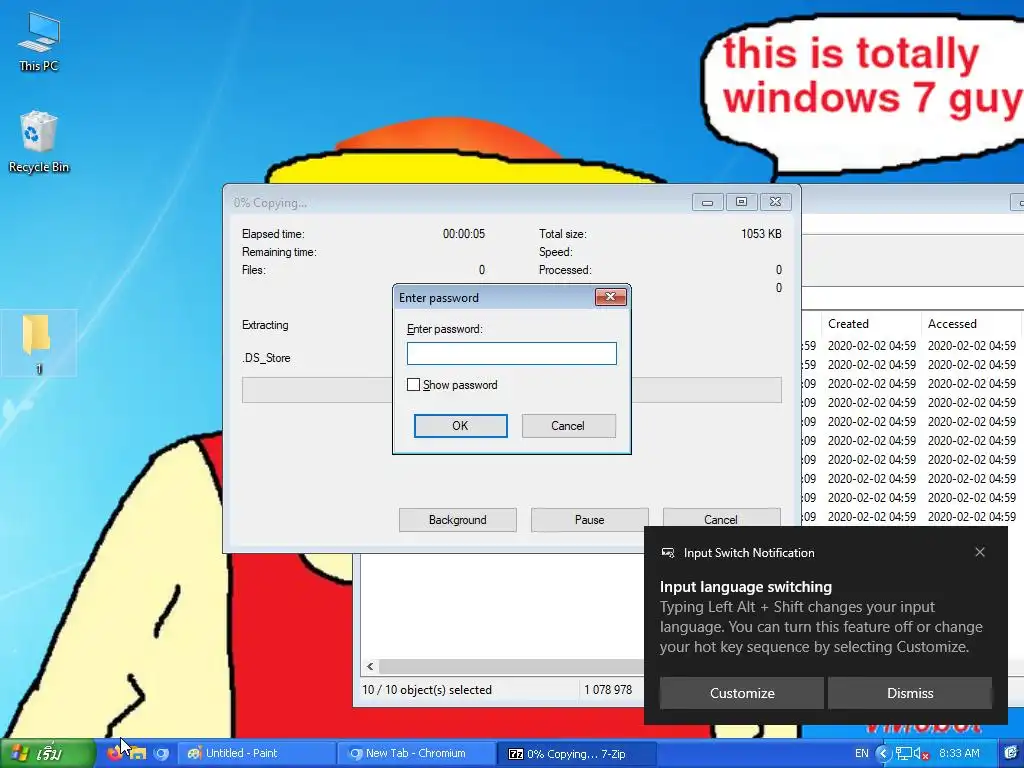Confirm the password with OK

(x=460, y=426)
